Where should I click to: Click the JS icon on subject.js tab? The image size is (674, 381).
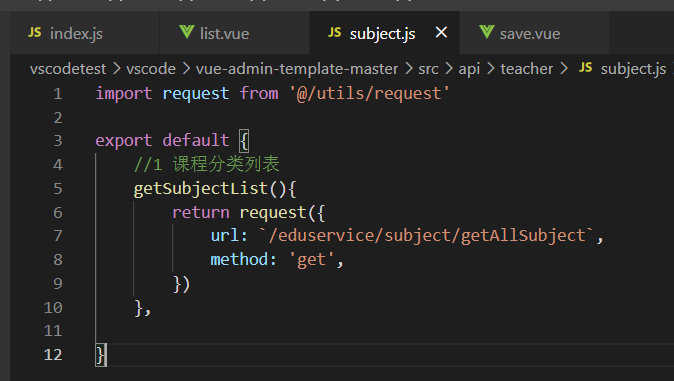coord(334,32)
